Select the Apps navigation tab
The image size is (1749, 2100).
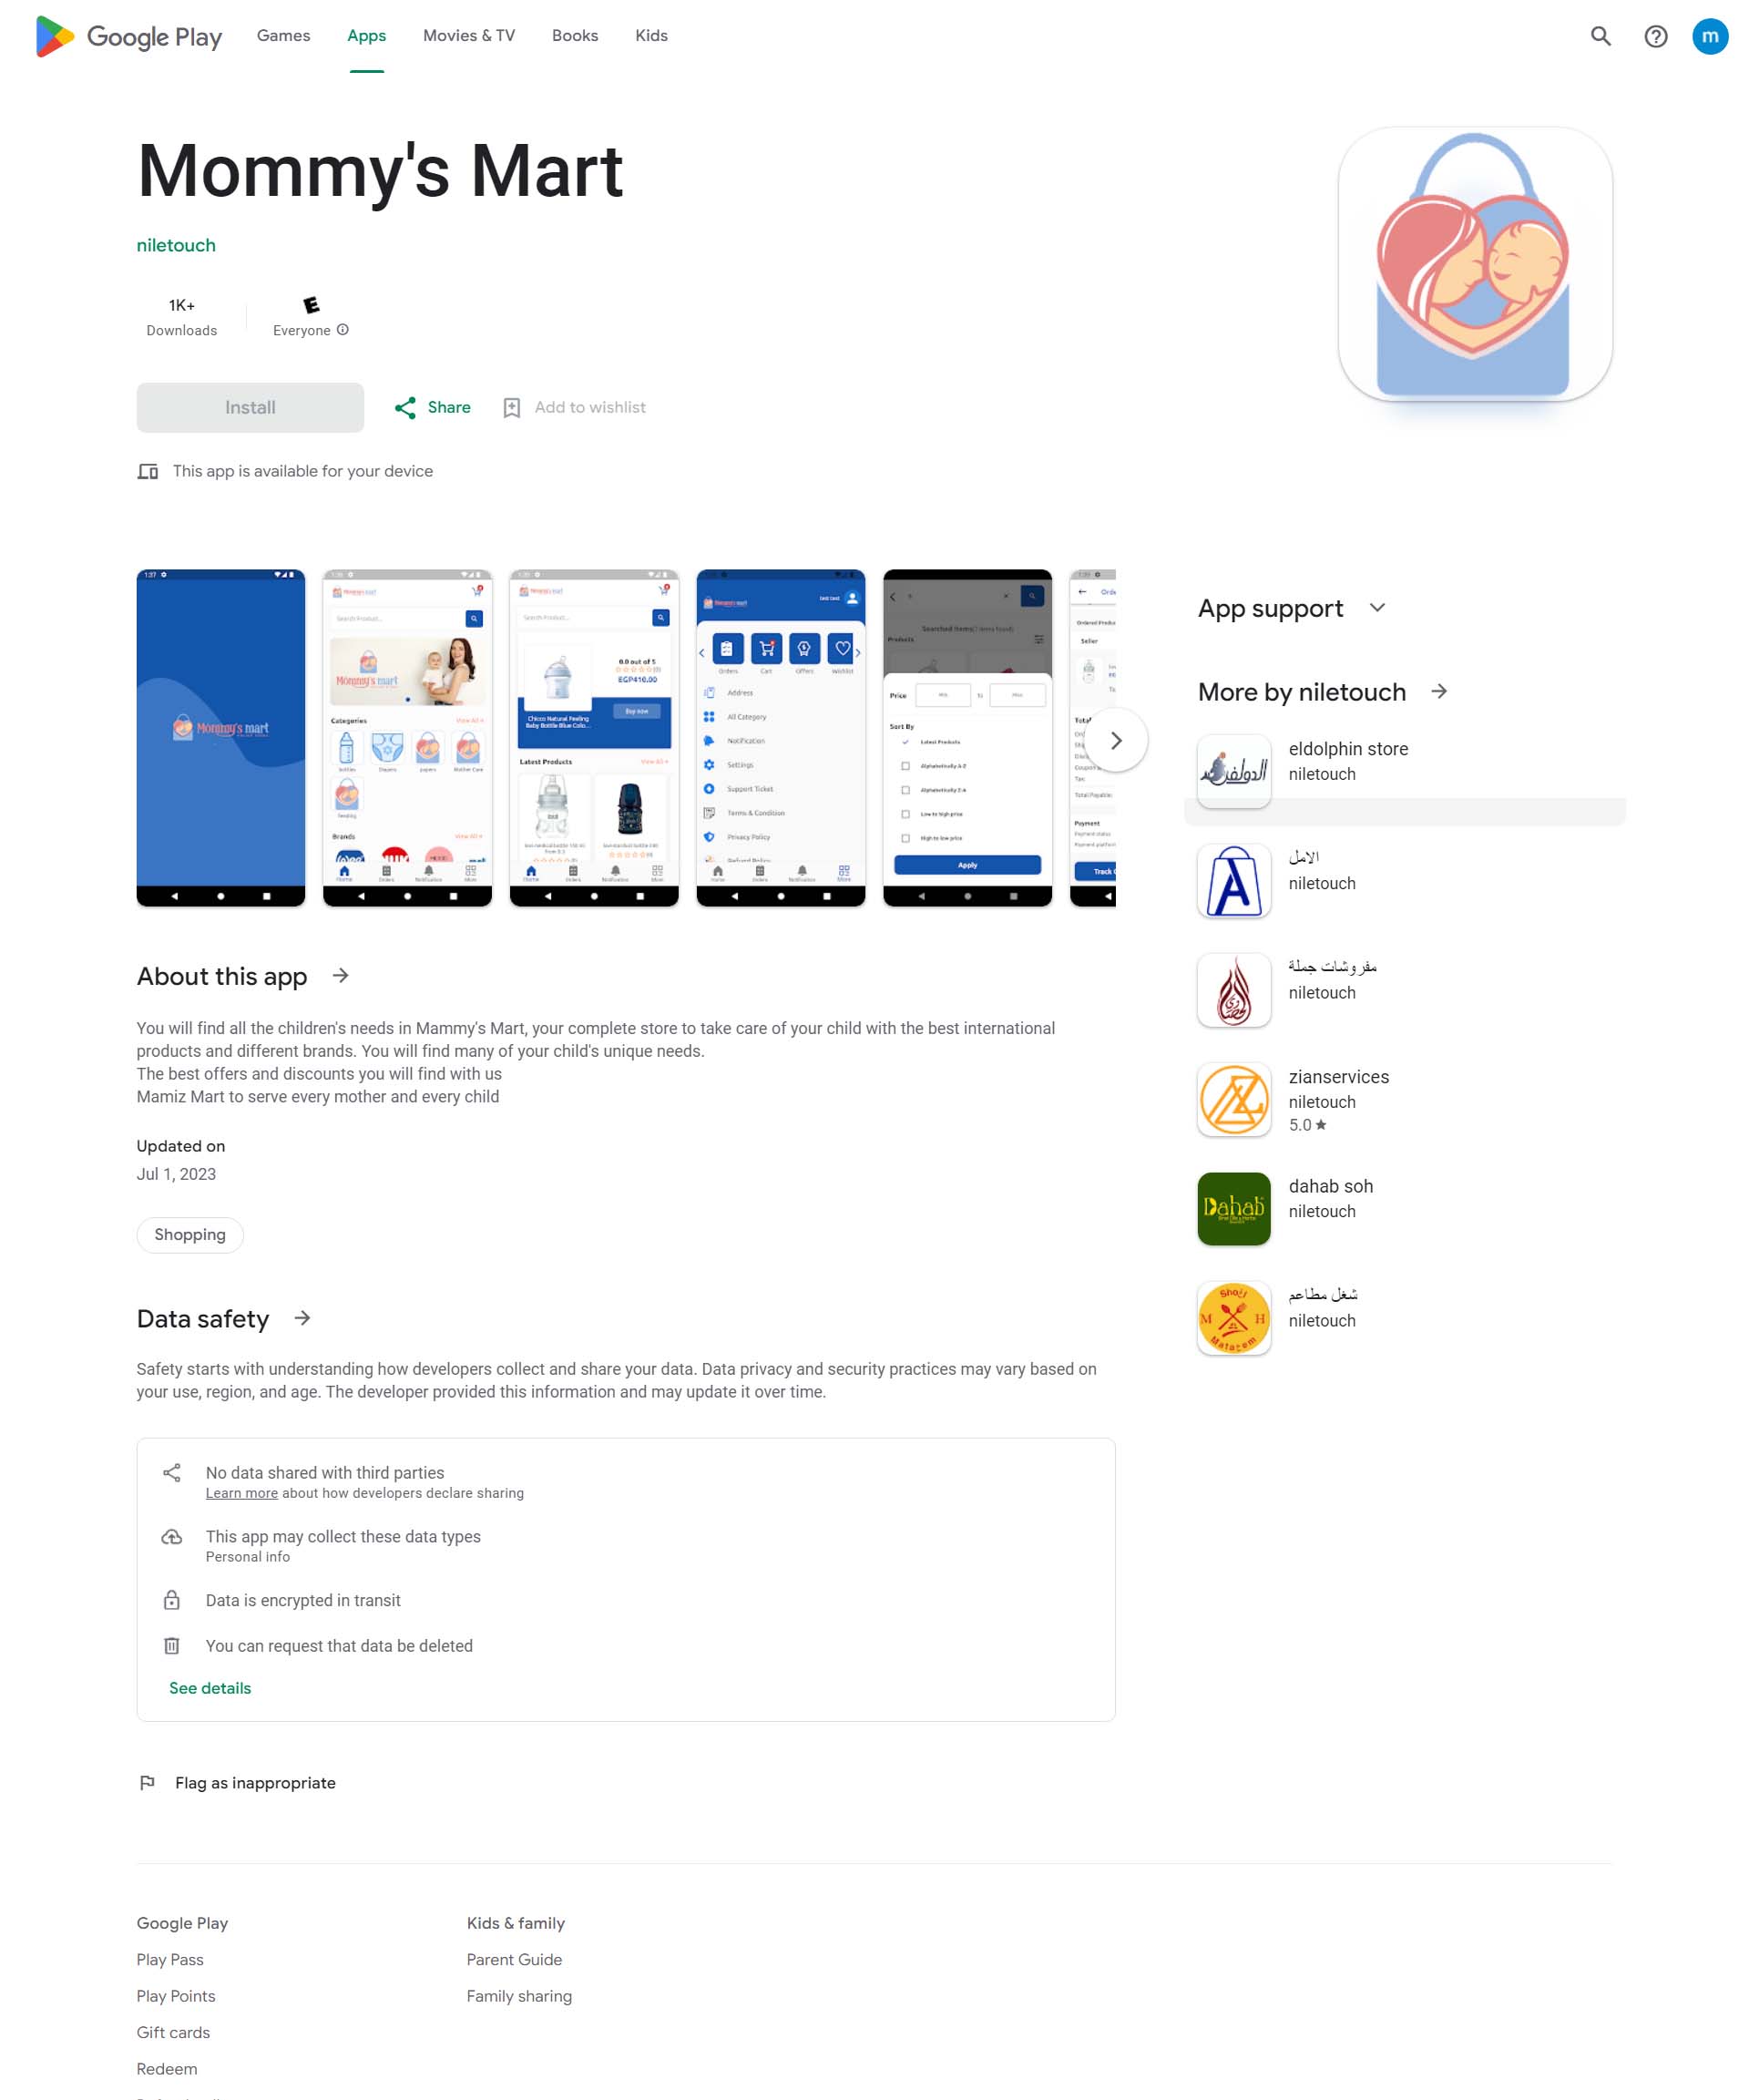[368, 35]
